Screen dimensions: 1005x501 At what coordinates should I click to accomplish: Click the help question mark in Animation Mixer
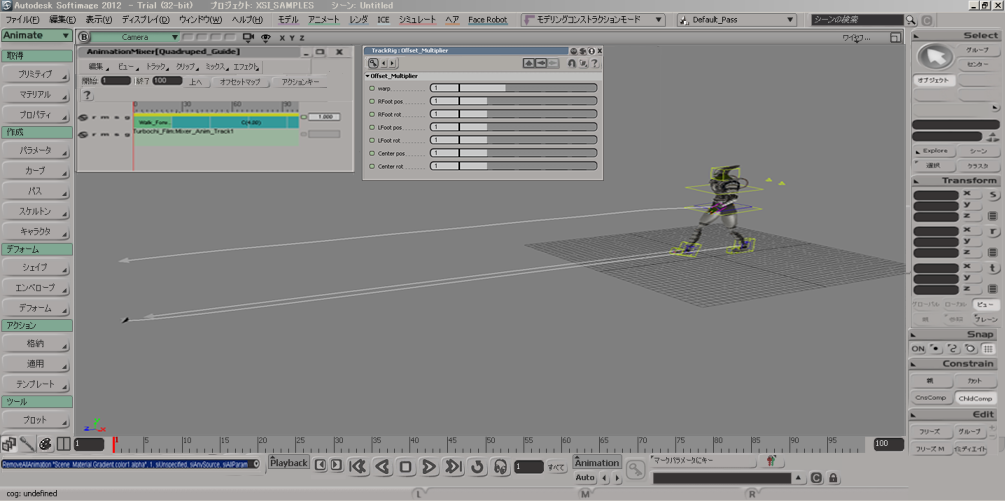click(87, 95)
